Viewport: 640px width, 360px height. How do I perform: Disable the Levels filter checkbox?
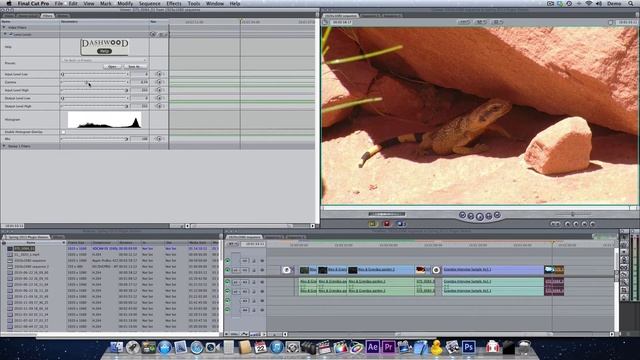[x=11, y=35]
